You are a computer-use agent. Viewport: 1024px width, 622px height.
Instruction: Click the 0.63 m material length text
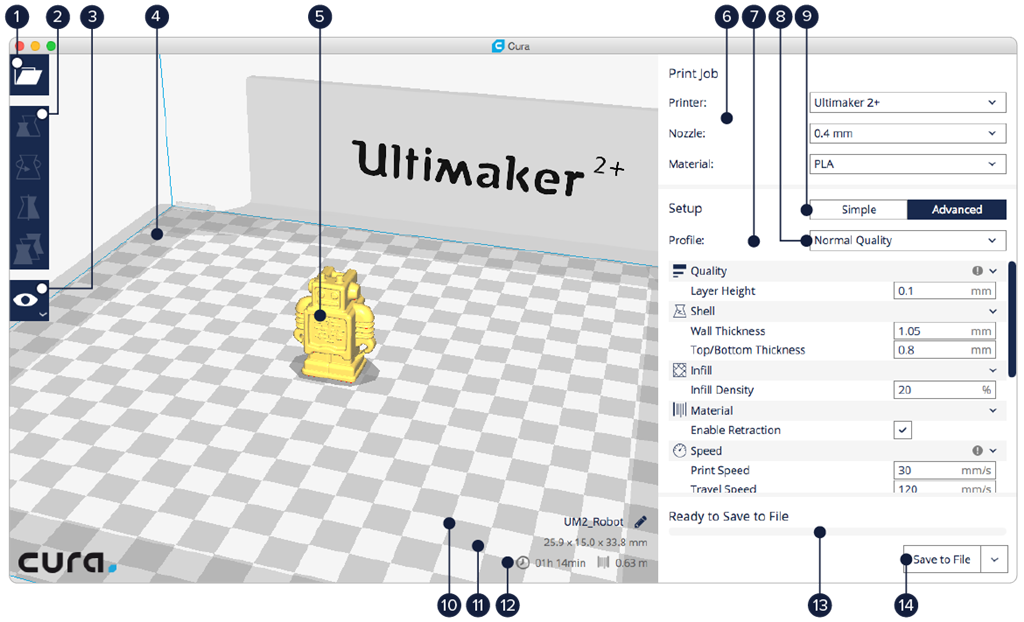click(631, 563)
